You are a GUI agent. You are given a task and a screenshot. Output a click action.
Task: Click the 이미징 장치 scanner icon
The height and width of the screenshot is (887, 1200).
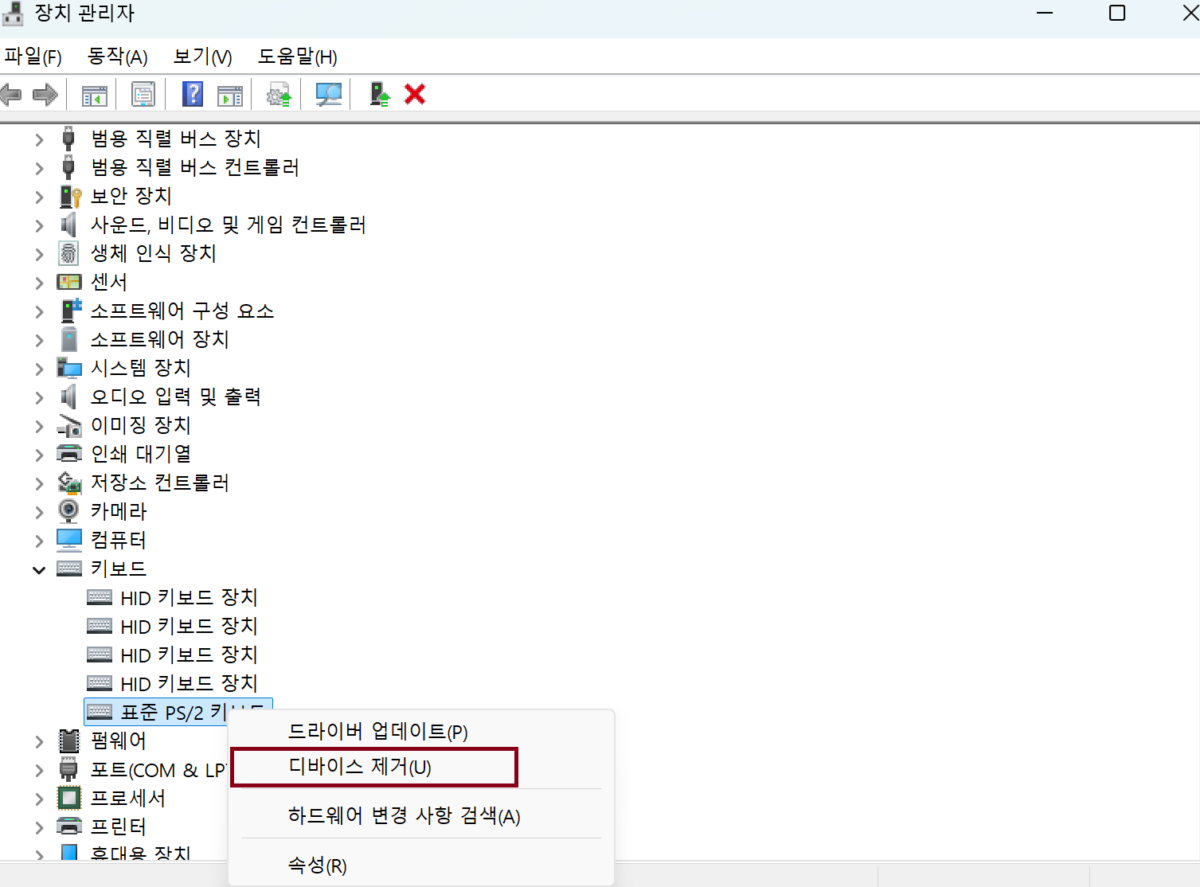[69, 425]
